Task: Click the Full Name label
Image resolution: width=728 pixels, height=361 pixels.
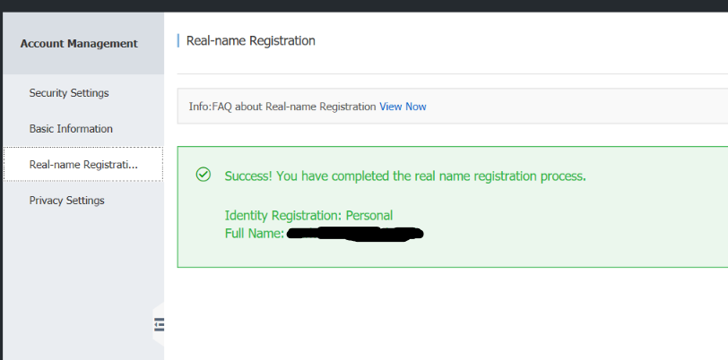Action: point(254,233)
